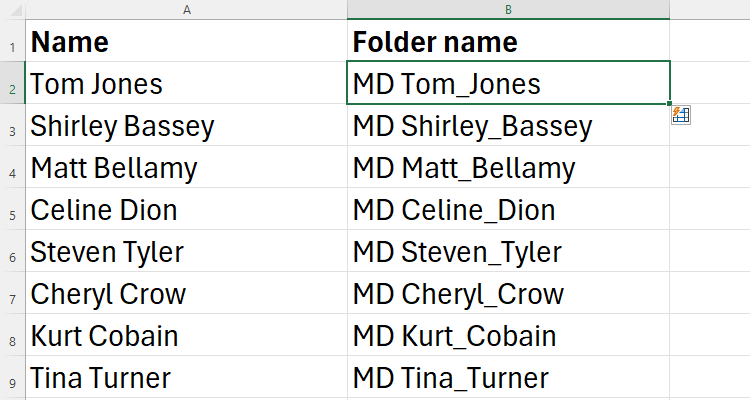Select column B header
Screen dimensions: 750x400
tap(508, 9)
